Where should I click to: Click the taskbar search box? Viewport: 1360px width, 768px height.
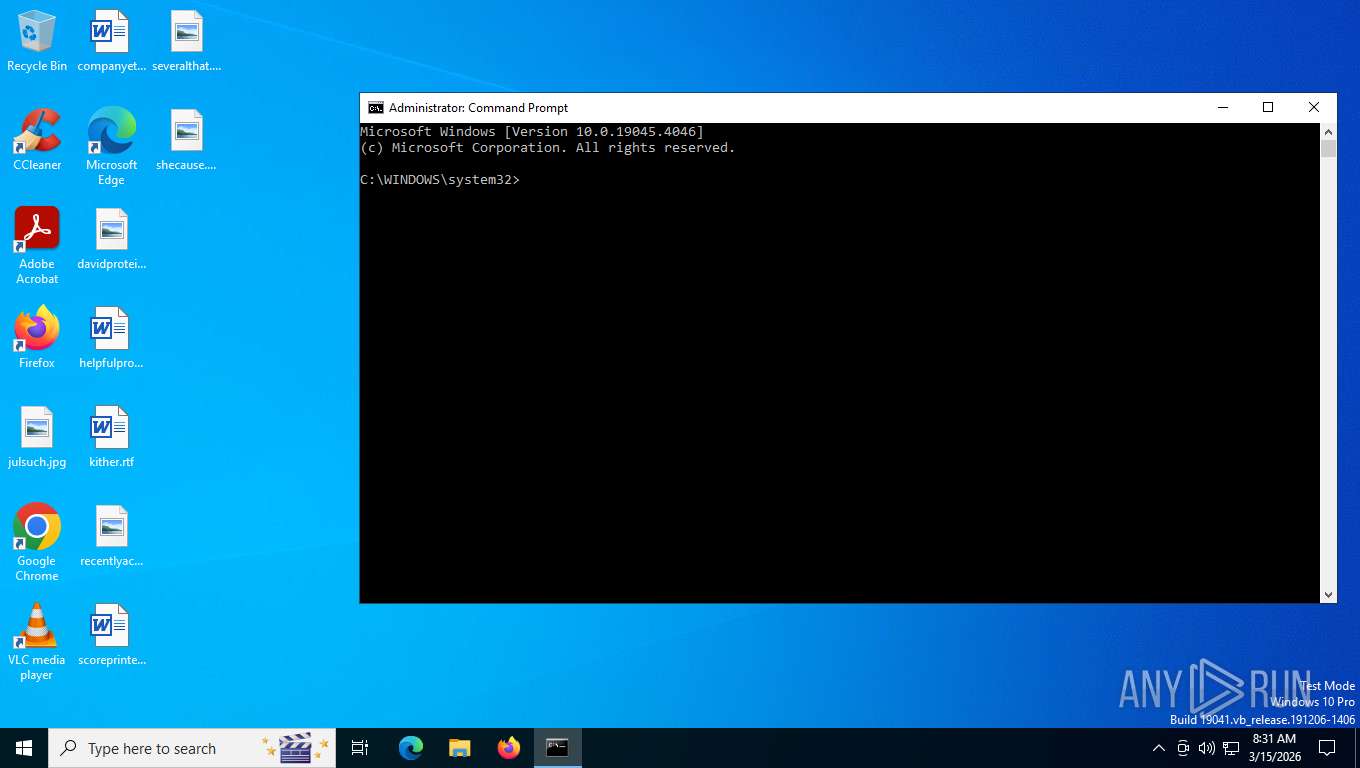click(193, 748)
